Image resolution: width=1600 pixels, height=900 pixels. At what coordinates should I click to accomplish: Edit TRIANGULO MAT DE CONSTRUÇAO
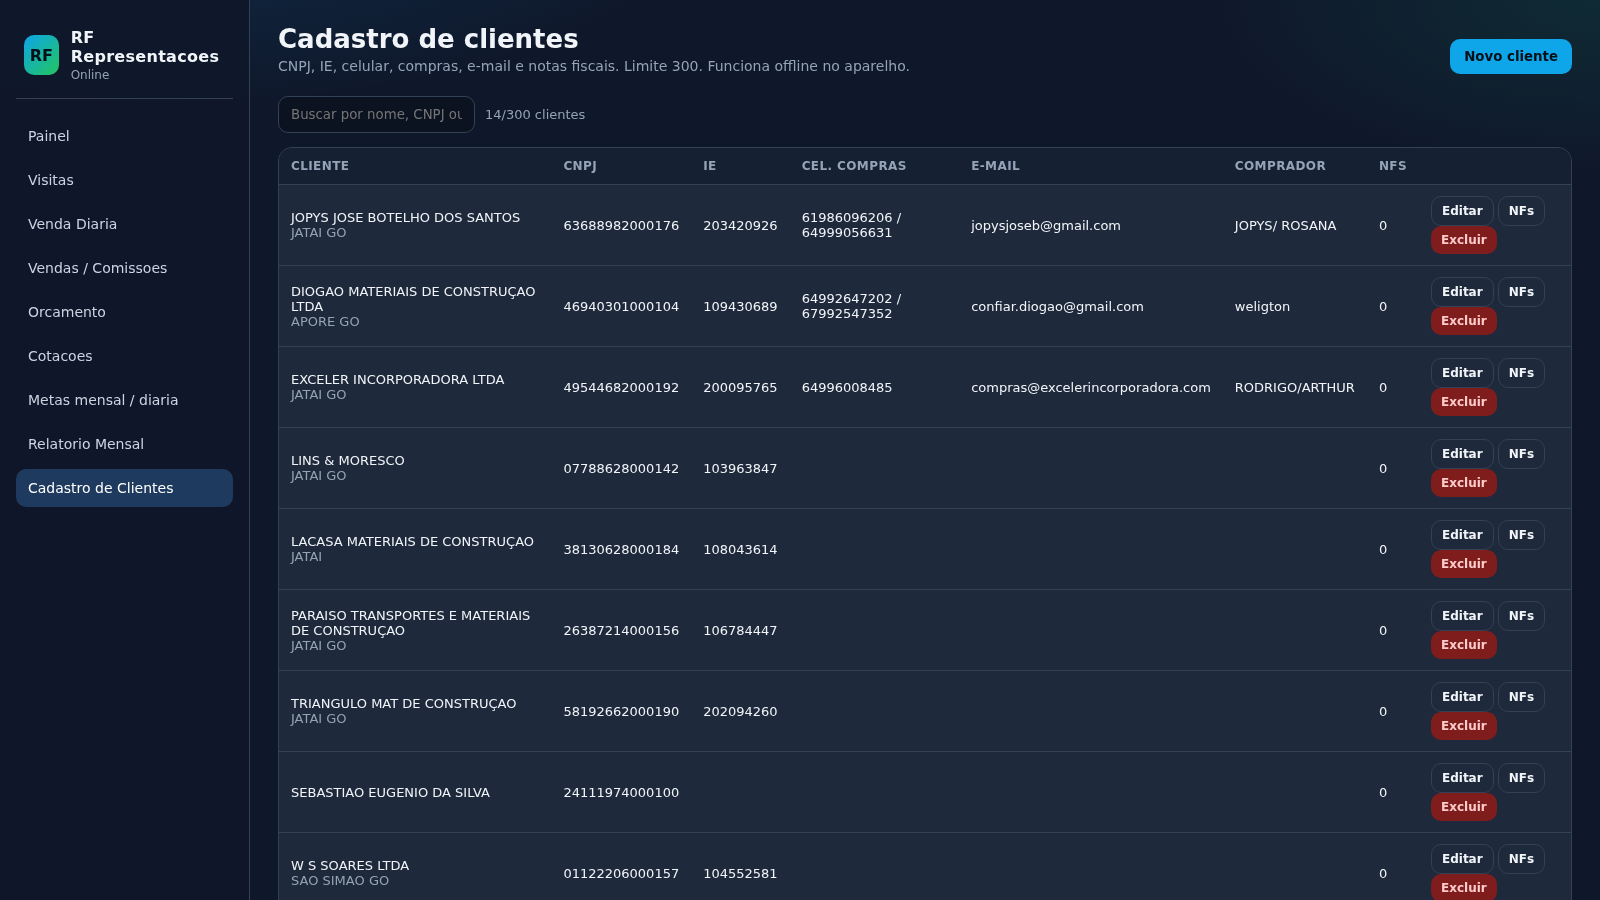[x=1462, y=697]
